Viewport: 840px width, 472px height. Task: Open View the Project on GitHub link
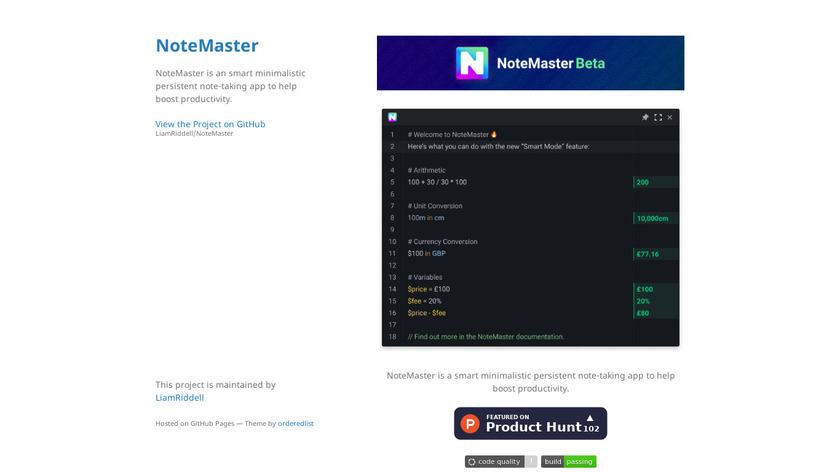(x=210, y=124)
